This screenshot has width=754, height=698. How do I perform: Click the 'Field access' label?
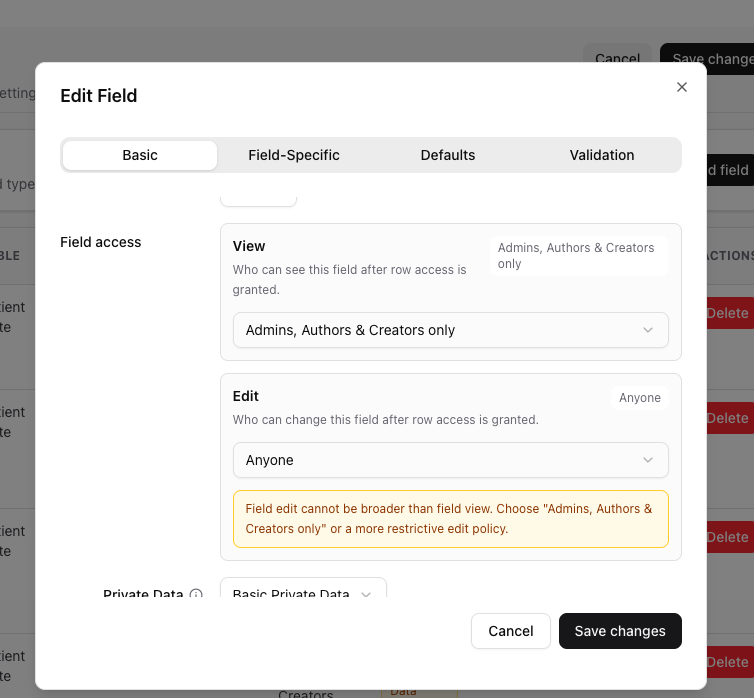pos(101,242)
